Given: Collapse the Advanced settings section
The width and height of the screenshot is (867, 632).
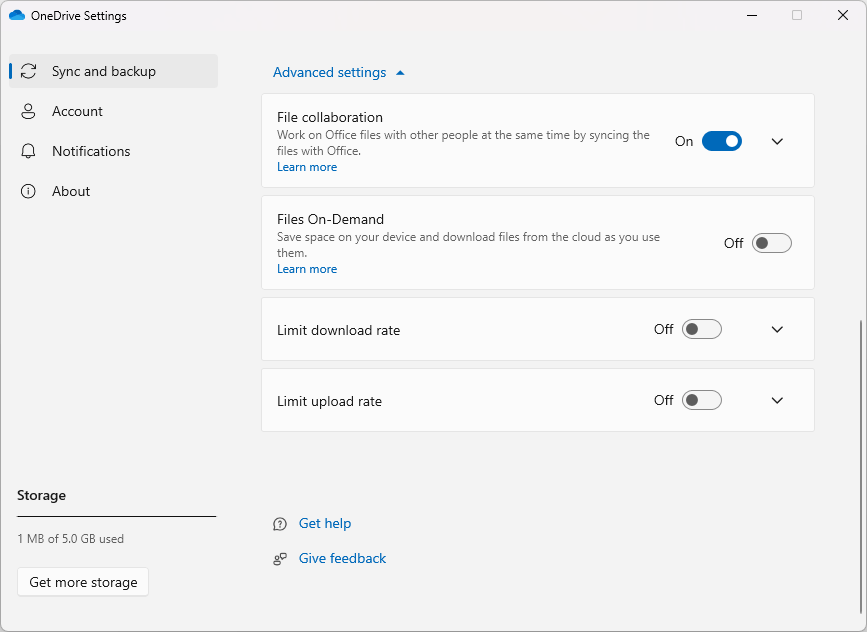Looking at the screenshot, I should pyautogui.click(x=339, y=72).
